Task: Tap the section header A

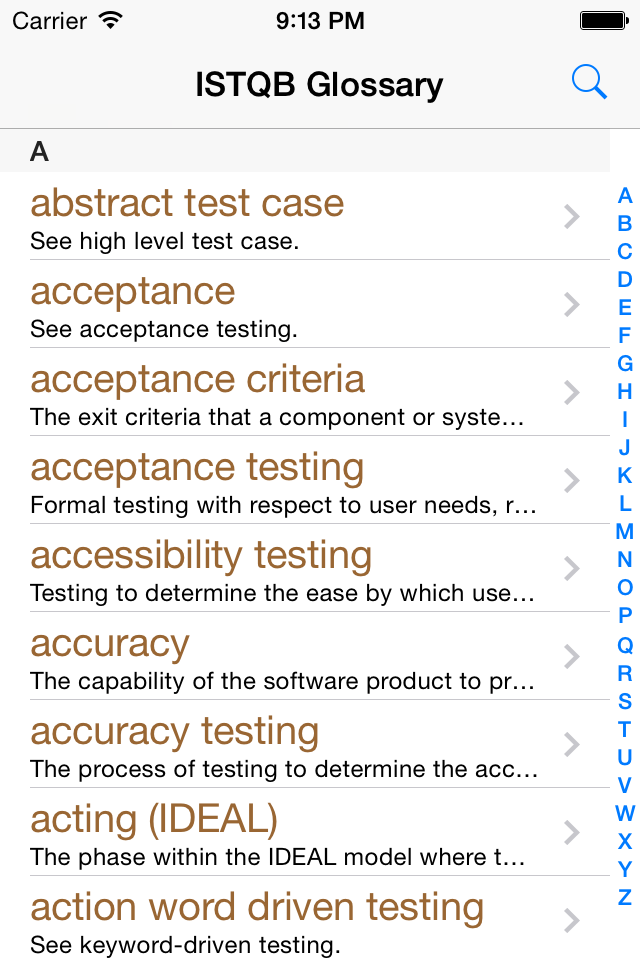Action: point(305,151)
